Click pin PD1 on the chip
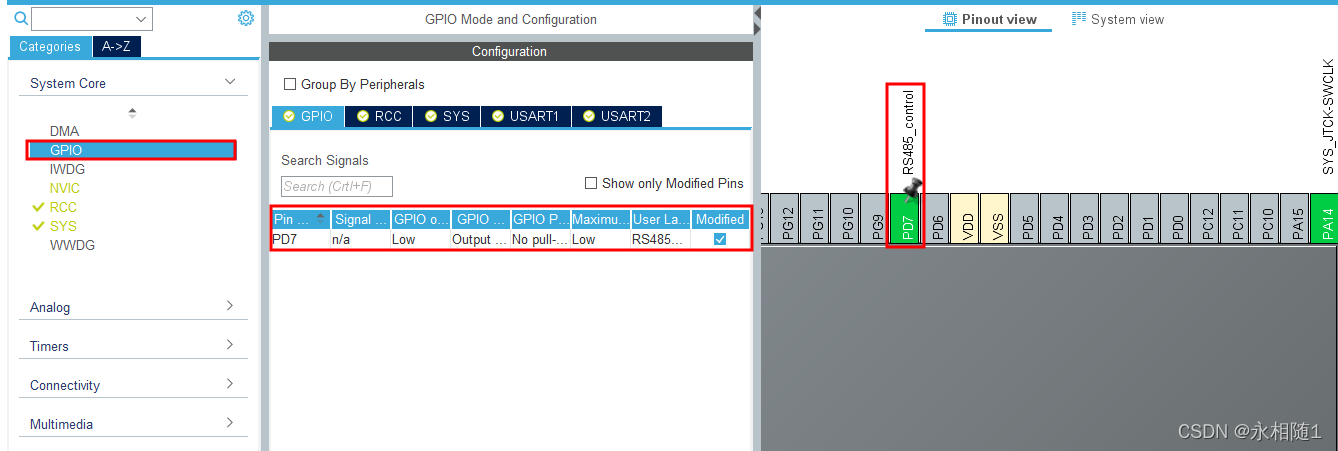 [1147, 219]
